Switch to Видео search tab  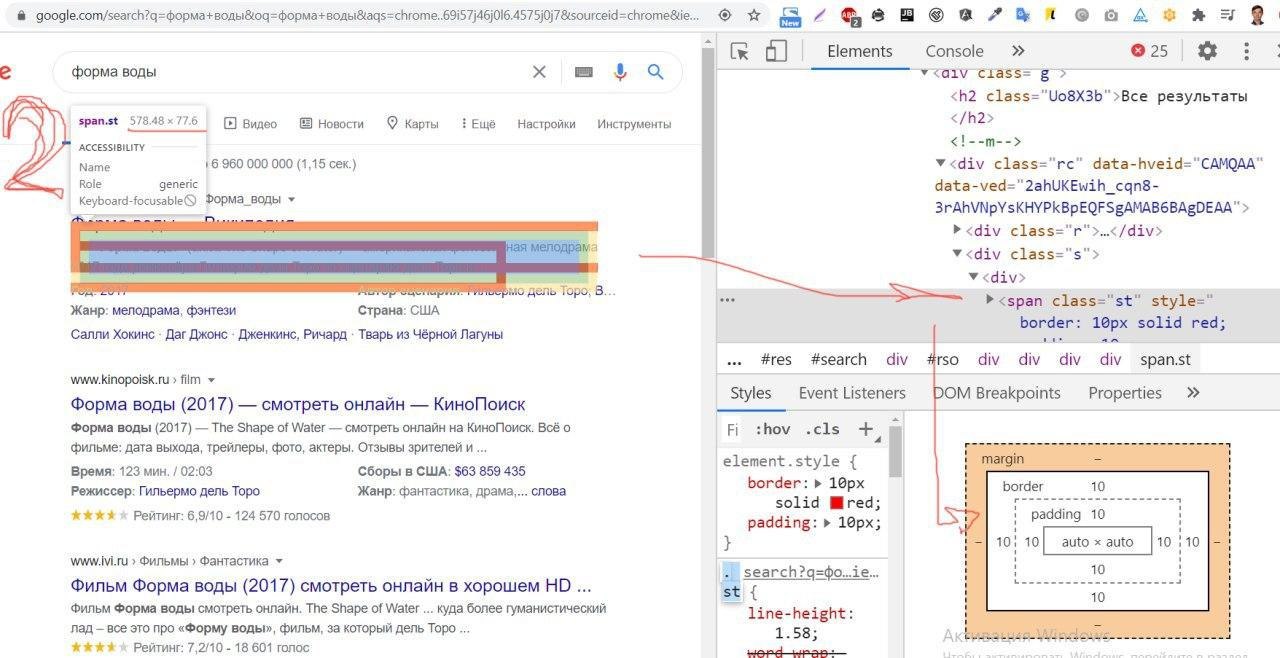(x=251, y=124)
